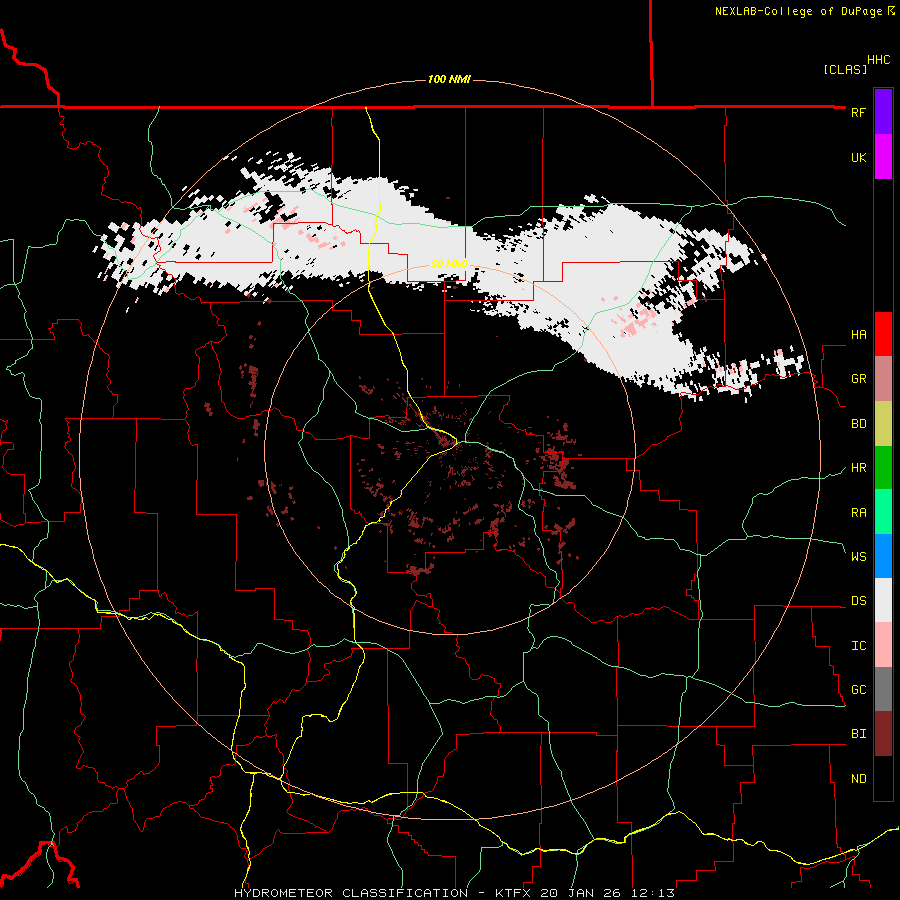Click the IC legend label
Viewport: 900px width, 900px height.
click(858, 646)
